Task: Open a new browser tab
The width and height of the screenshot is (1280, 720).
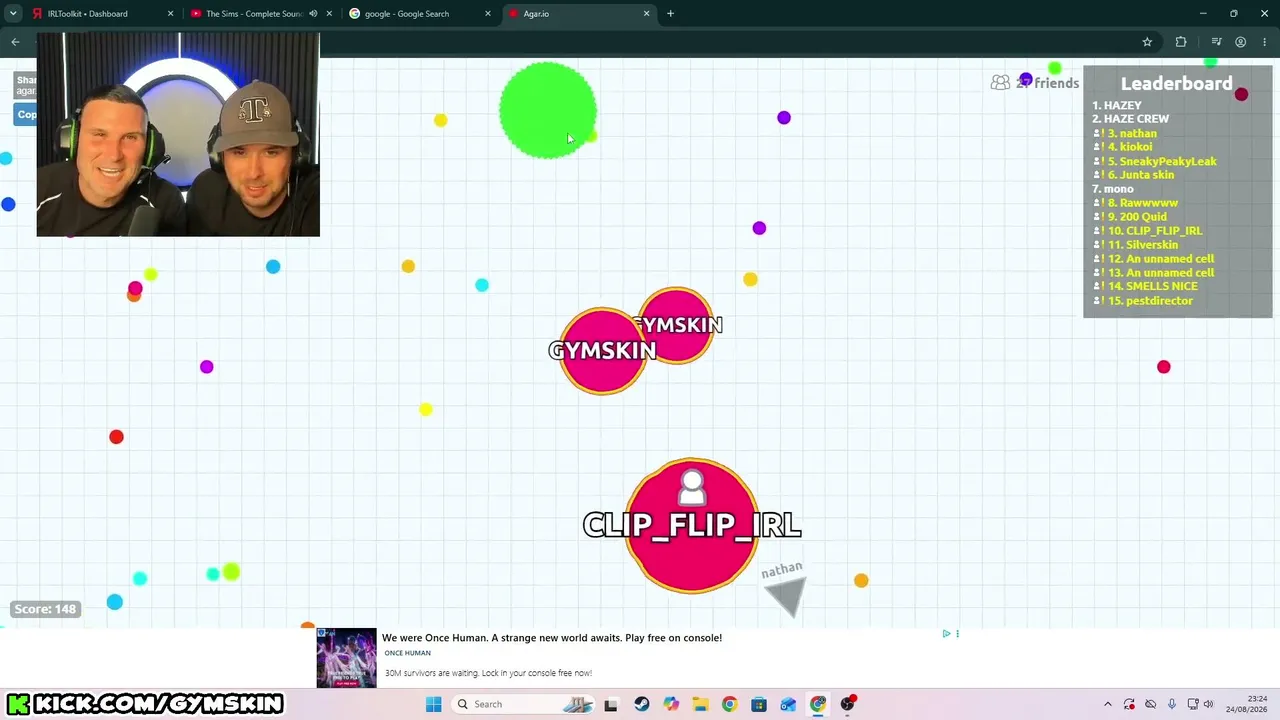Action: pyautogui.click(x=670, y=14)
